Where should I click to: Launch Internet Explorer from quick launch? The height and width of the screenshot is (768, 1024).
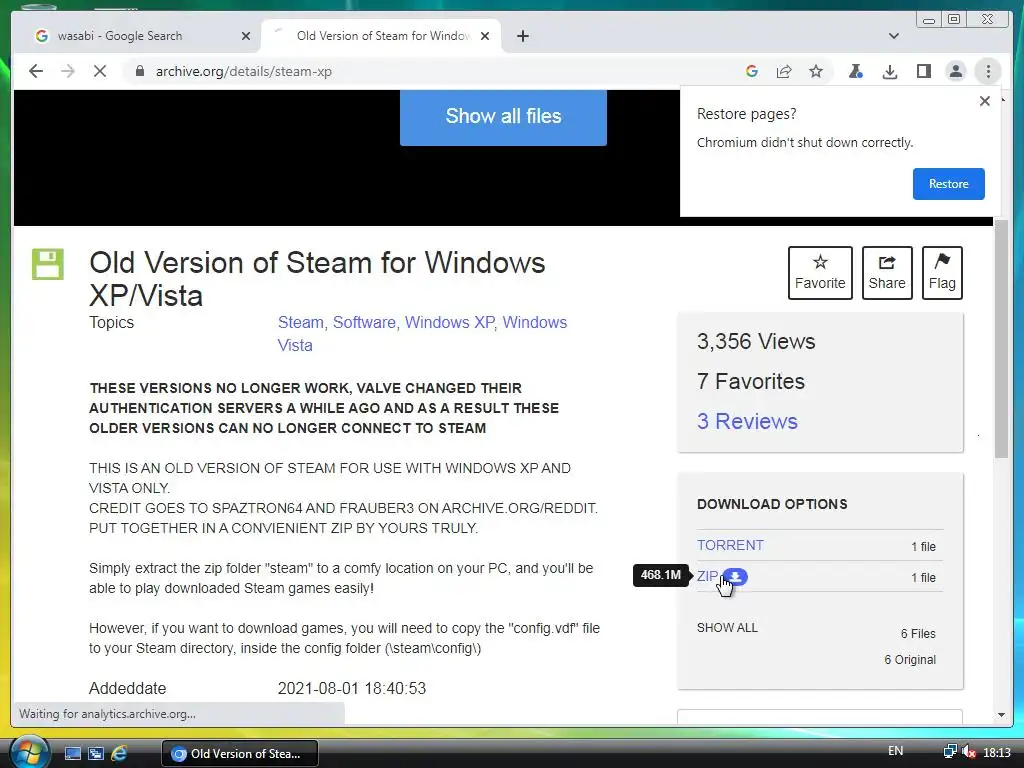pos(119,754)
